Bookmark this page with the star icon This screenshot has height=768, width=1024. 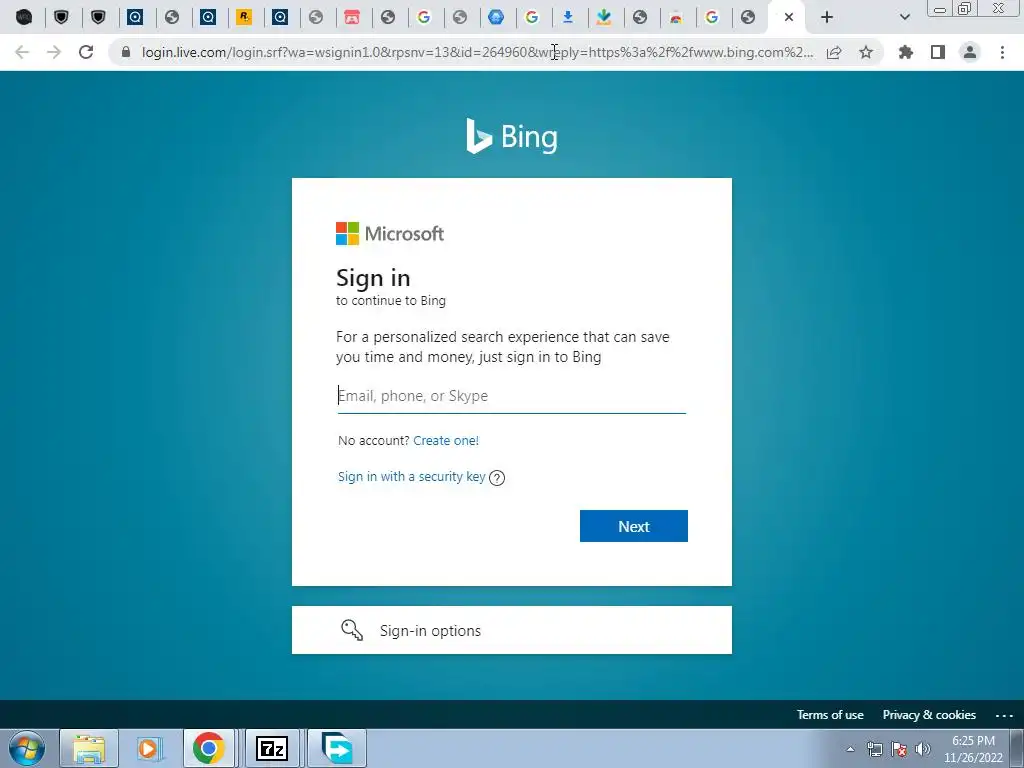(866, 52)
